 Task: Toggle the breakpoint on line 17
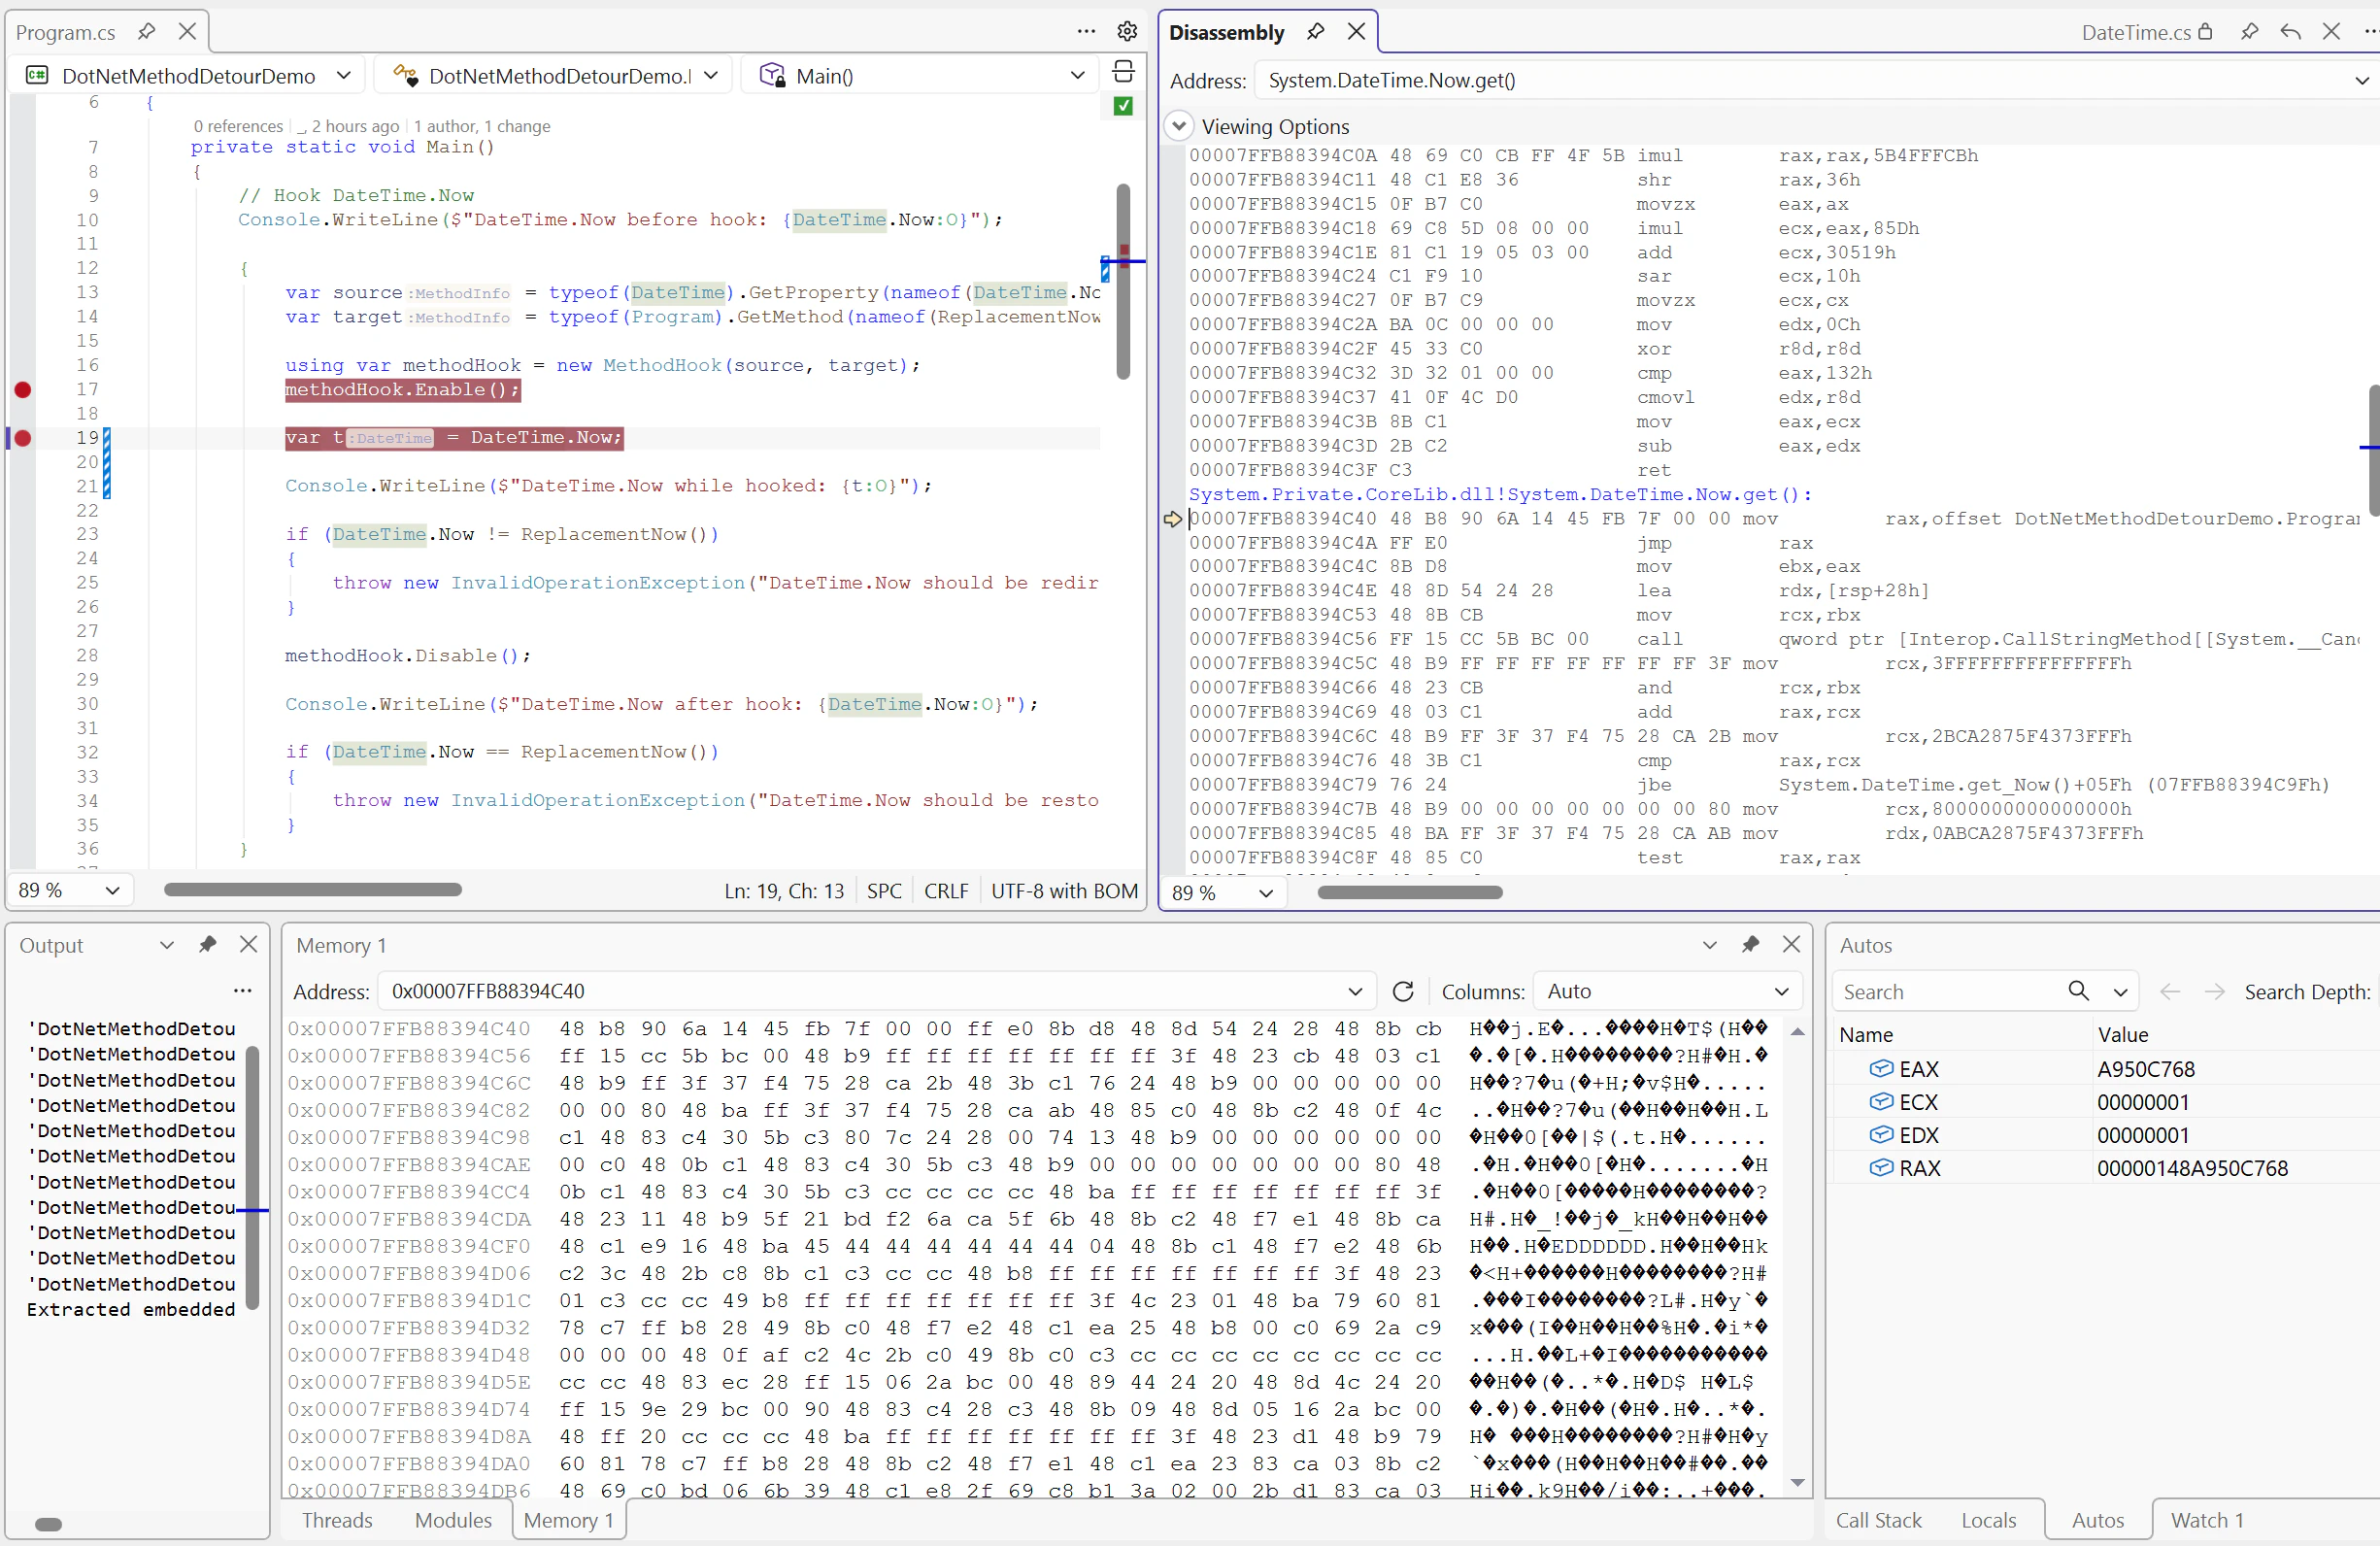click(23, 390)
